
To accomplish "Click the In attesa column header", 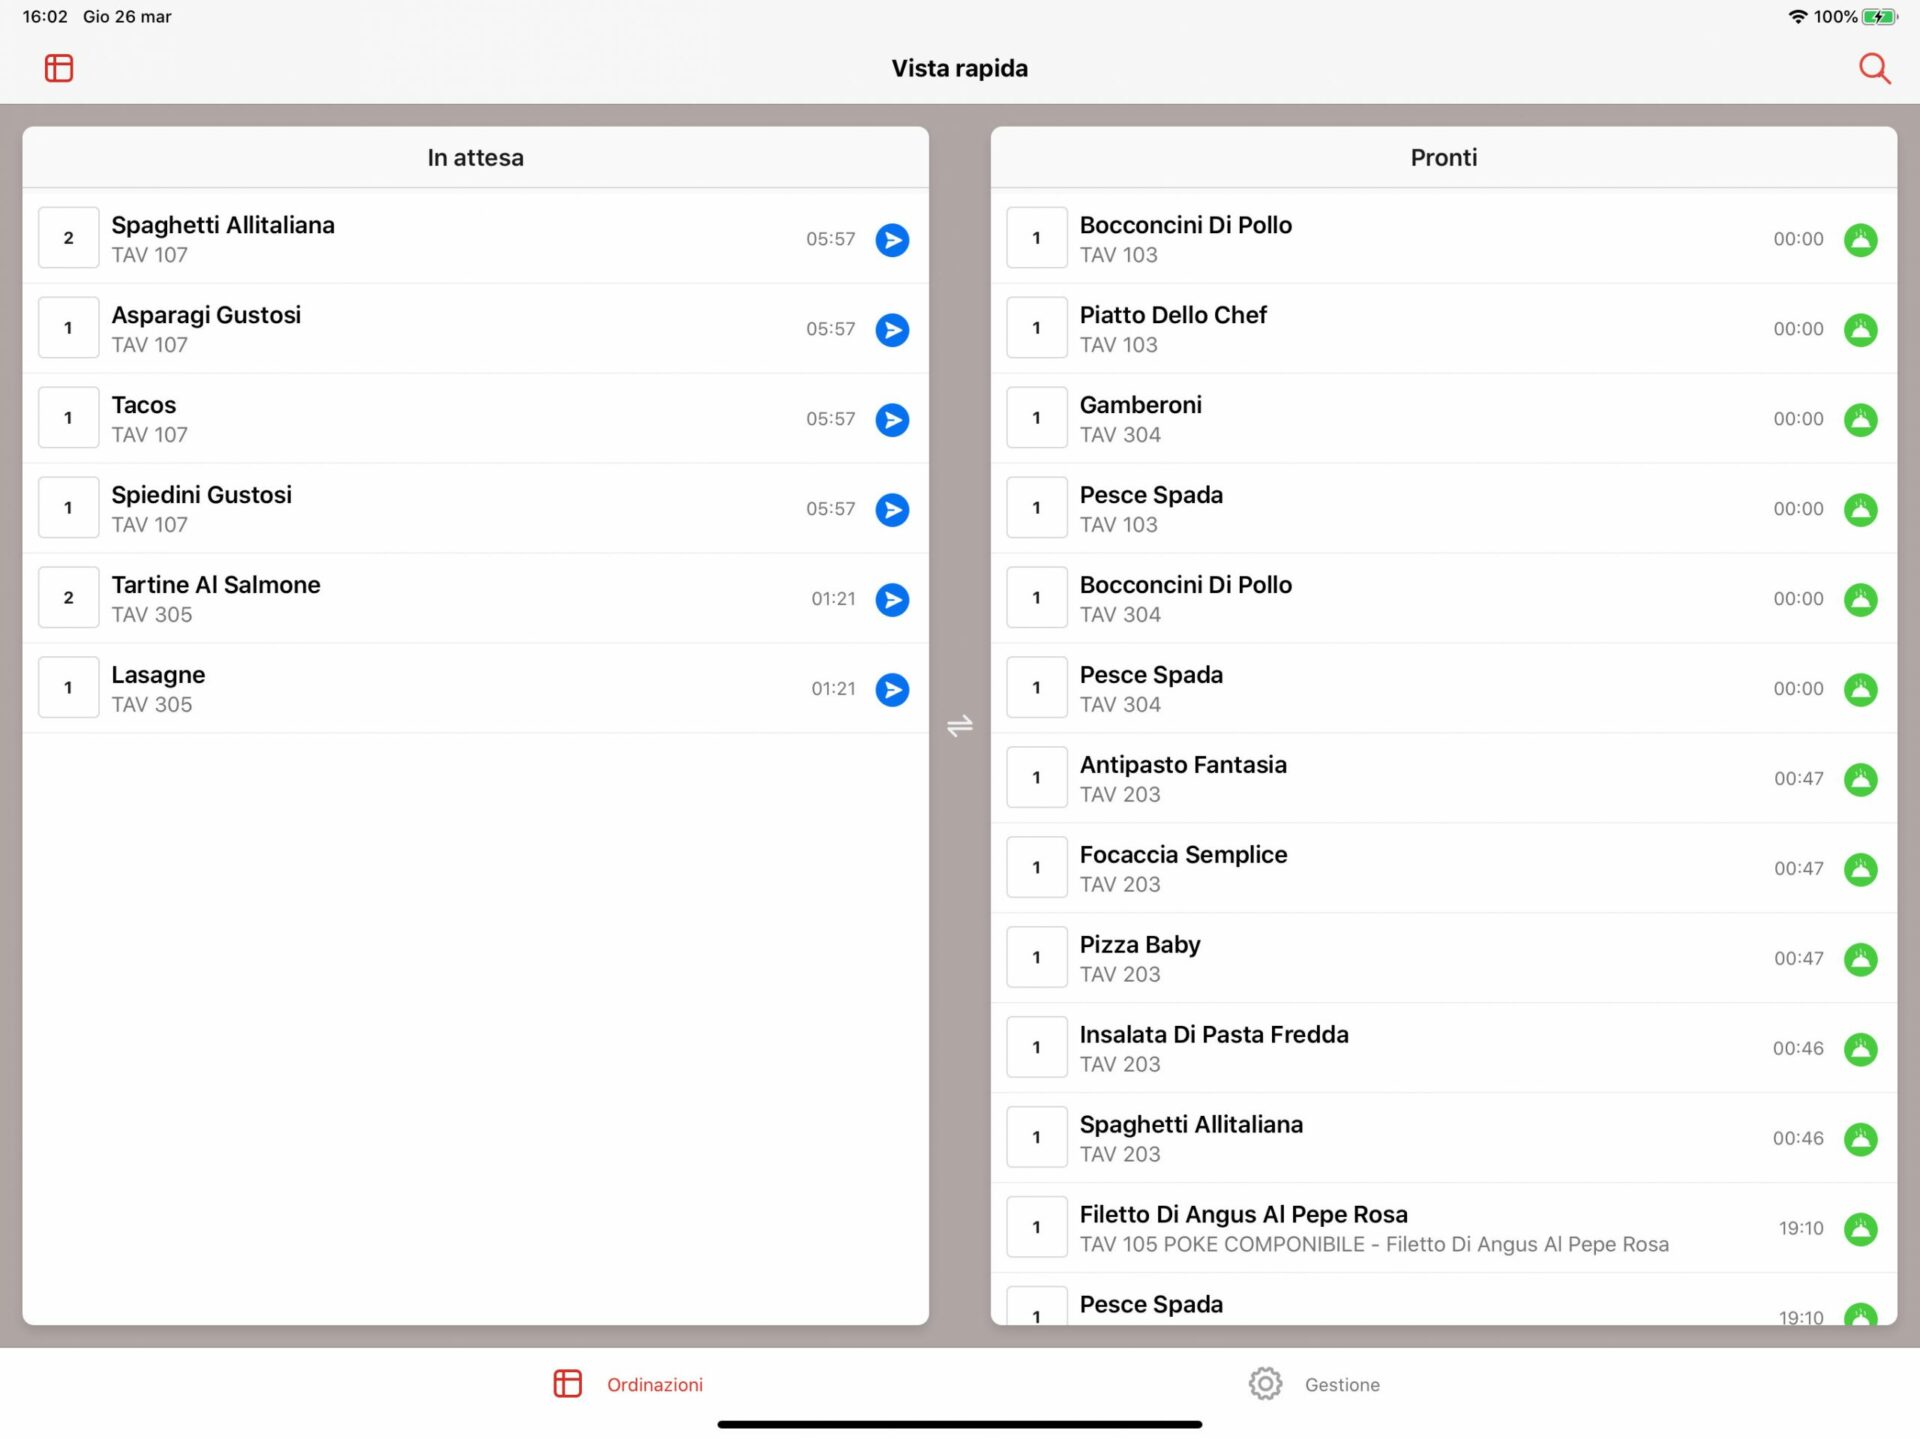I will click(x=475, y=157).
